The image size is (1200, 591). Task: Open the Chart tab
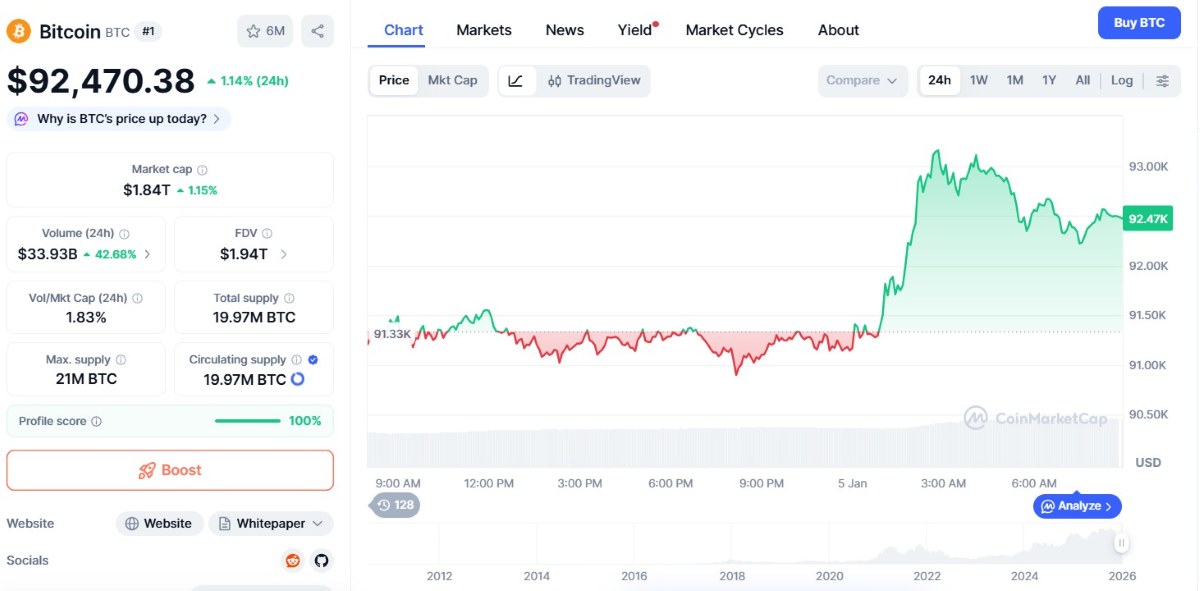pyautogui.click(x=404, y=30)
